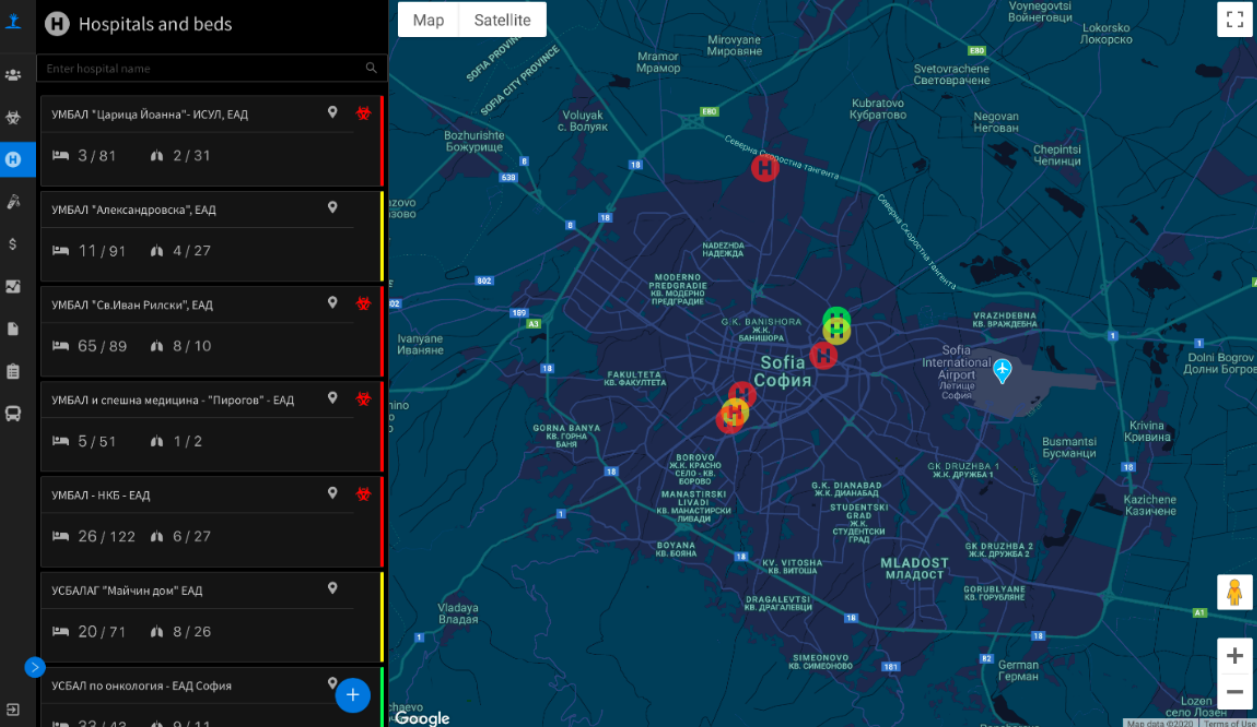Click the clipboard sidebar icon
Screen dimensions: 1257x727
point(13,371)
